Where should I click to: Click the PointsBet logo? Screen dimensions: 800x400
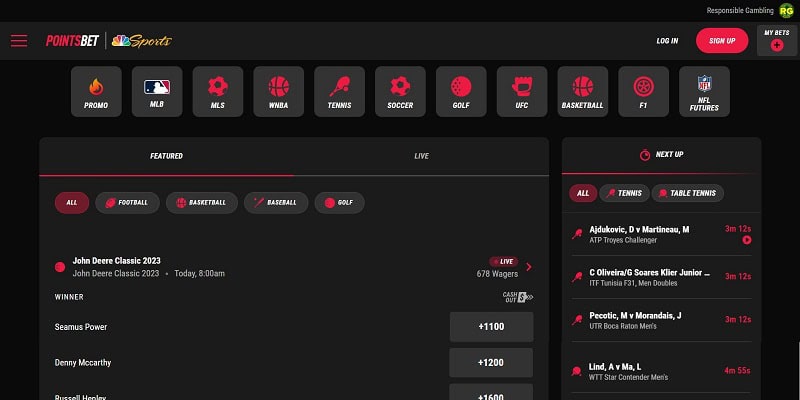pyautogui.click(x=72, y=41)
